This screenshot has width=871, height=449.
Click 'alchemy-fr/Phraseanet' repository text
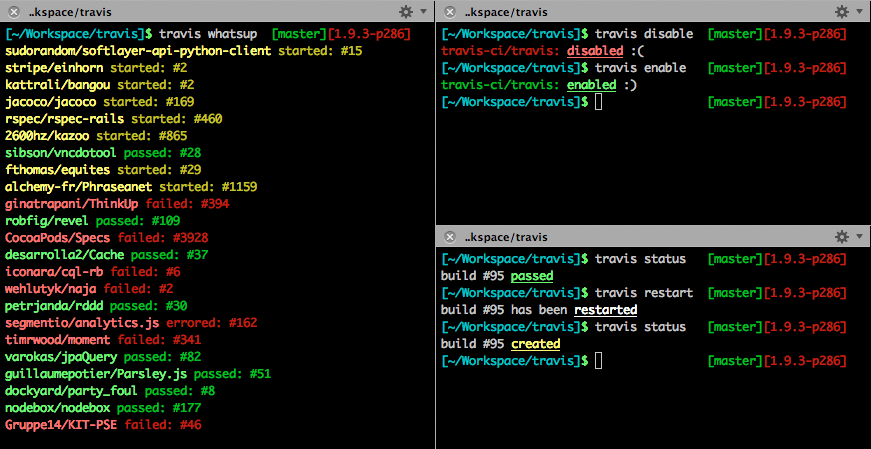78,187
